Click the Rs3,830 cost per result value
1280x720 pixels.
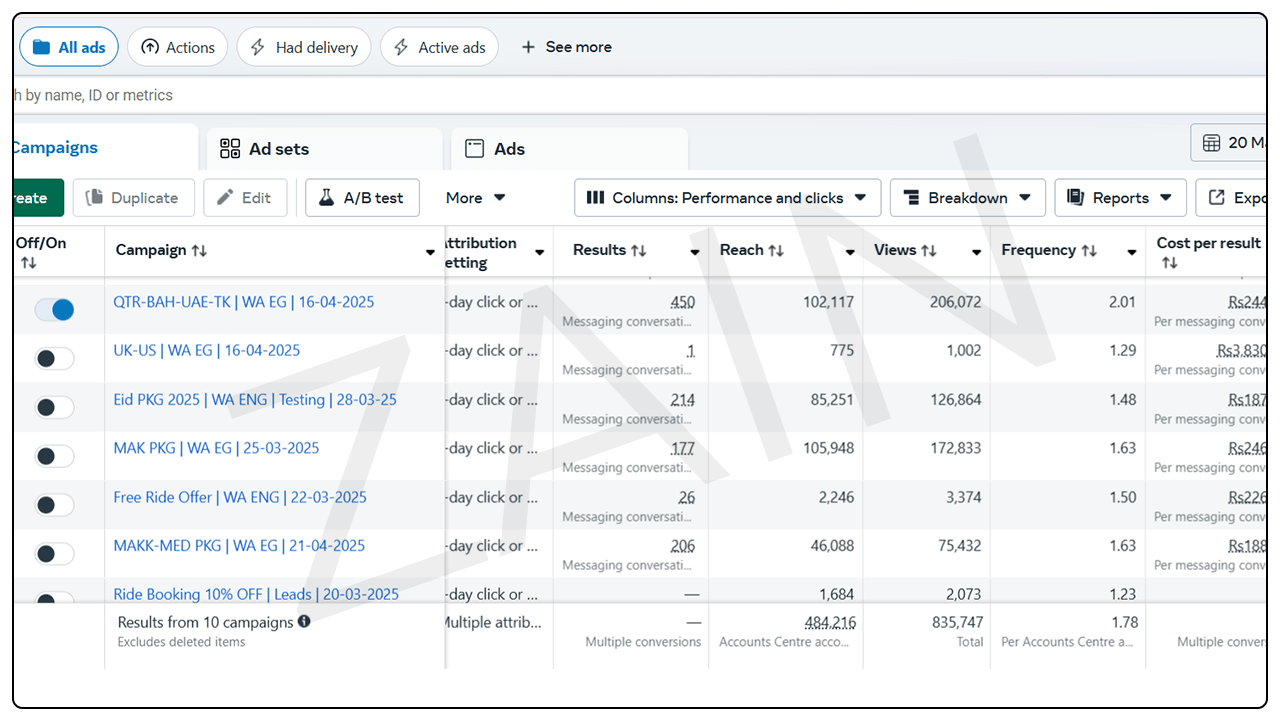point(1241,351)
